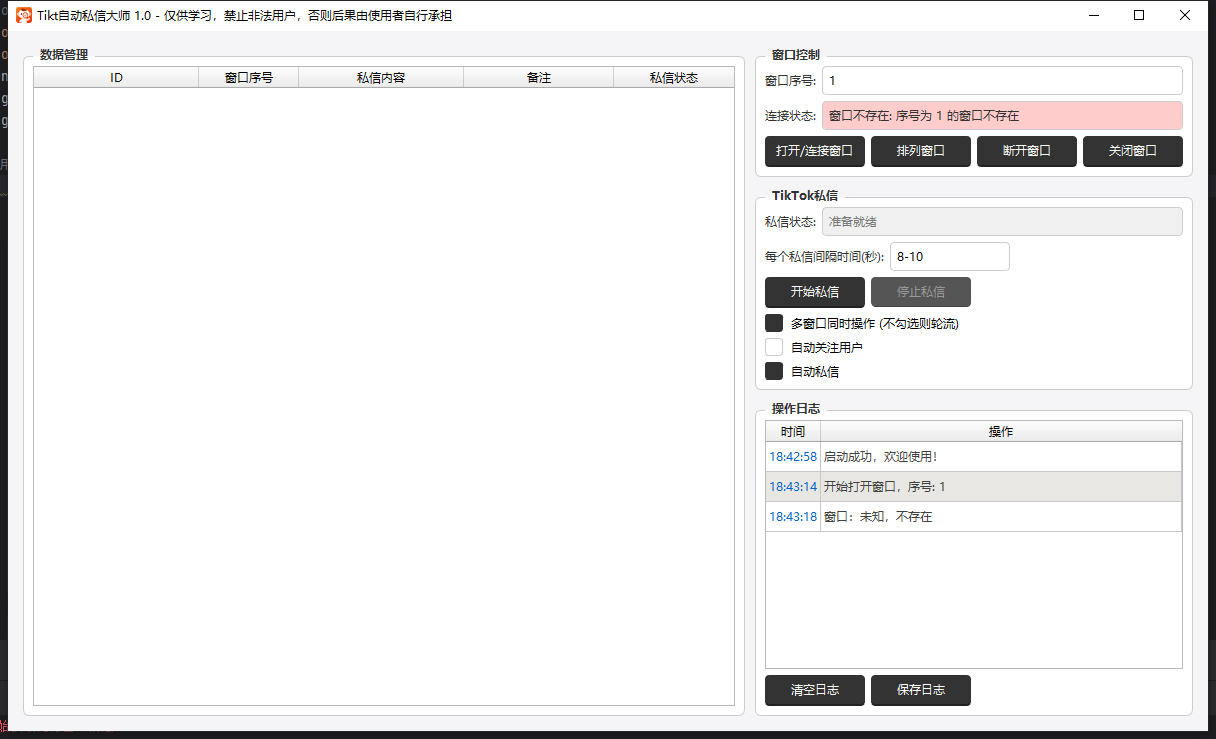The image size is (1216, 739).
Task: Click the pink 窗口不存在 status message
Action: tap(1001, 116)
